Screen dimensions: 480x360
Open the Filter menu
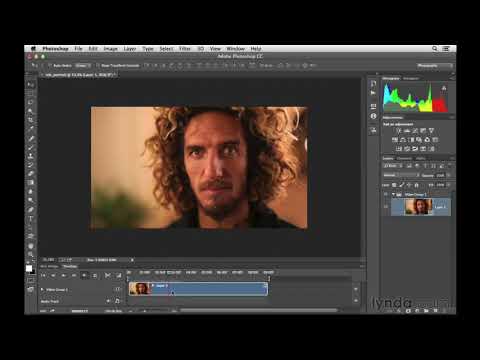tap(184, 49)
